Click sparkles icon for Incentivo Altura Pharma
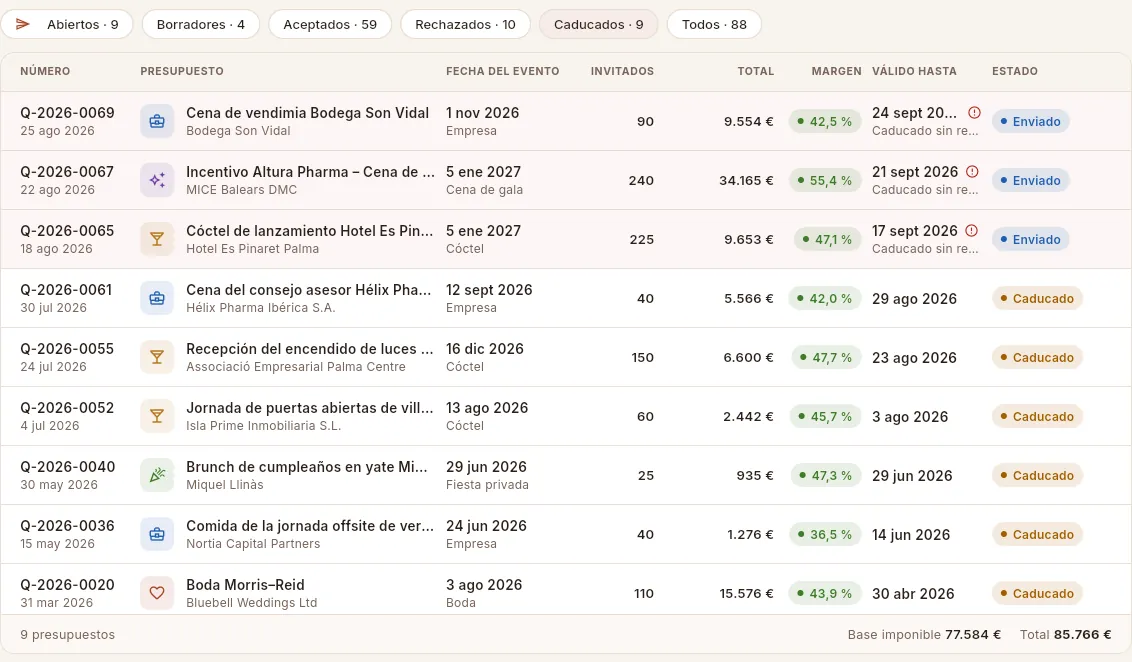Viewport: 1132px width, 662px height. coord(157,180)
